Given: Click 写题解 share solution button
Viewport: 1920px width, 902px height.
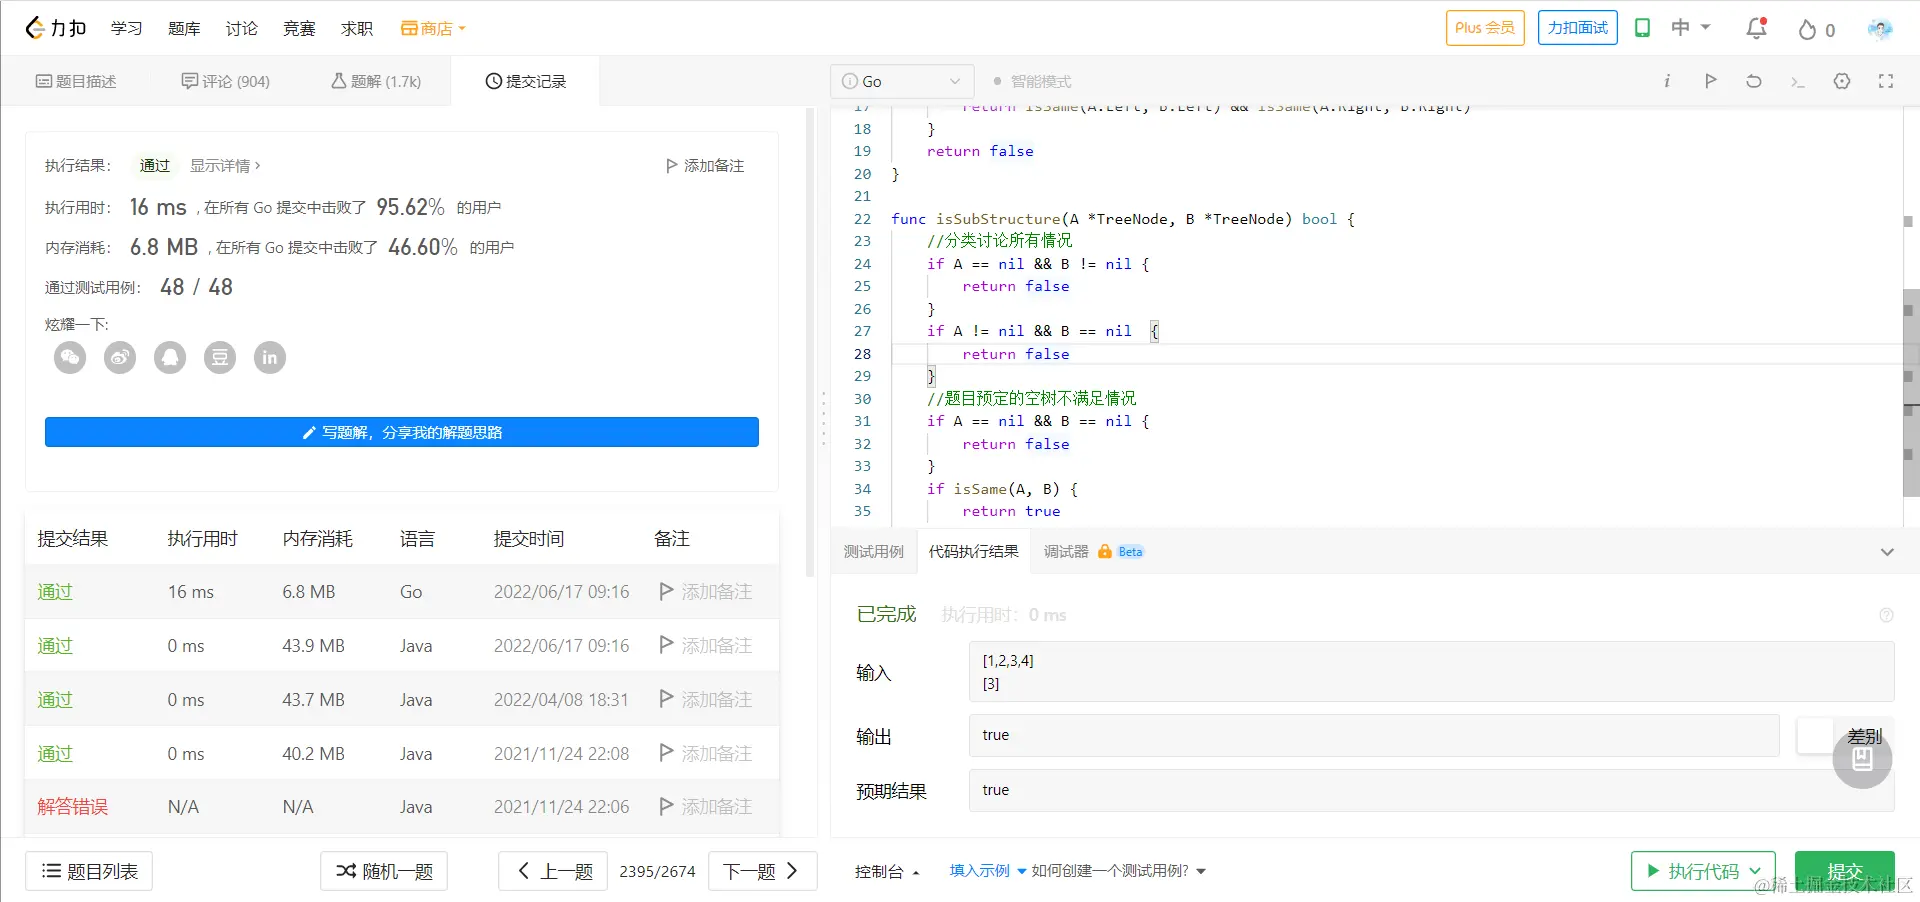Looking at the screenshot, I should [402, 432].
